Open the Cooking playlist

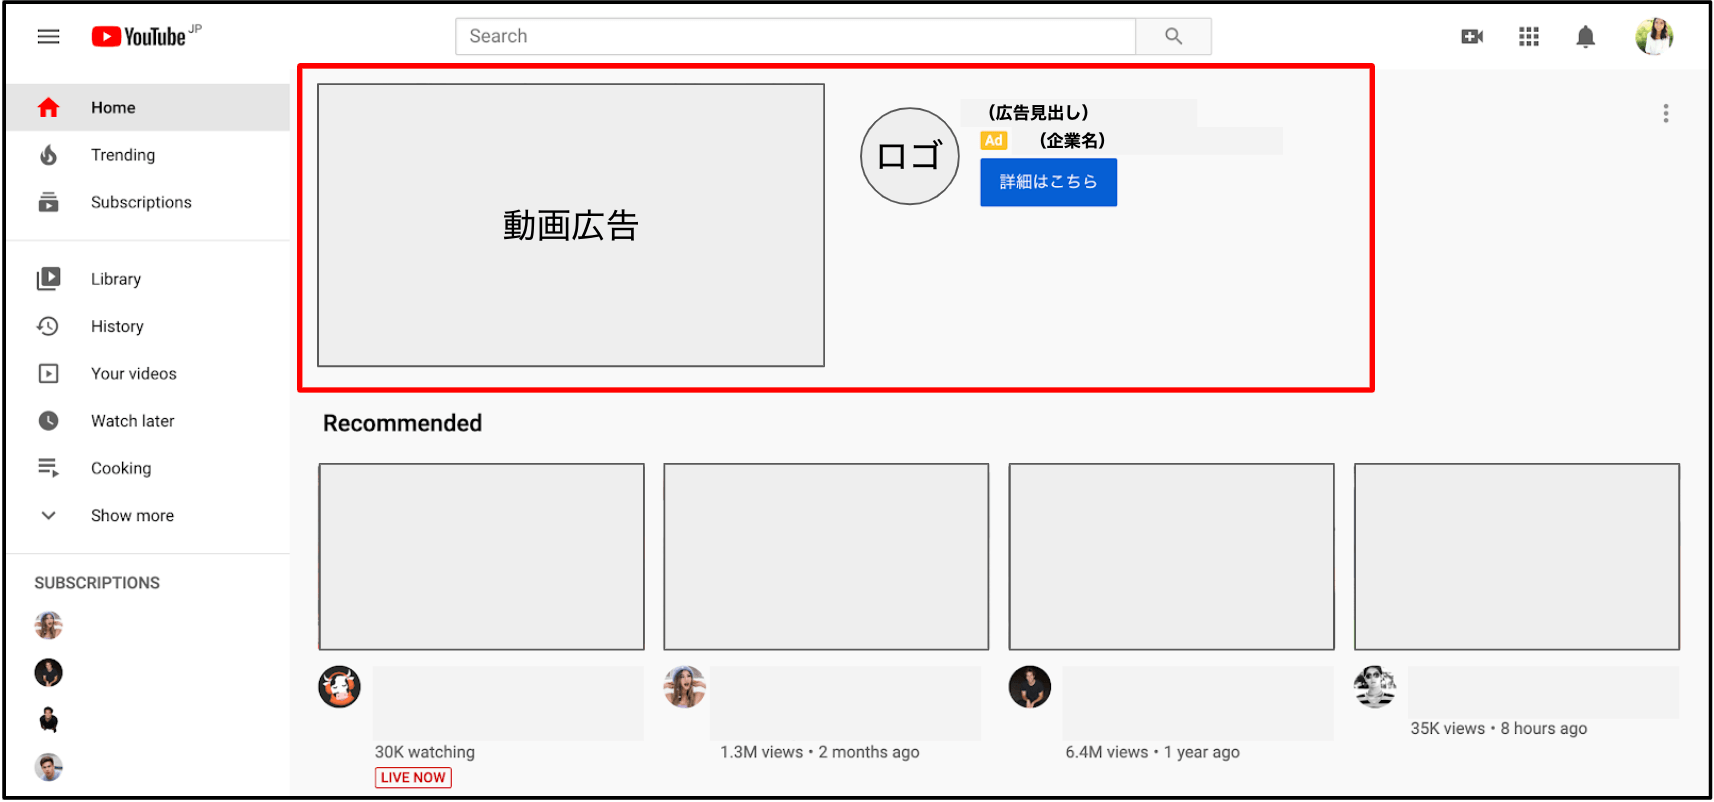click(x=121, y=468)
